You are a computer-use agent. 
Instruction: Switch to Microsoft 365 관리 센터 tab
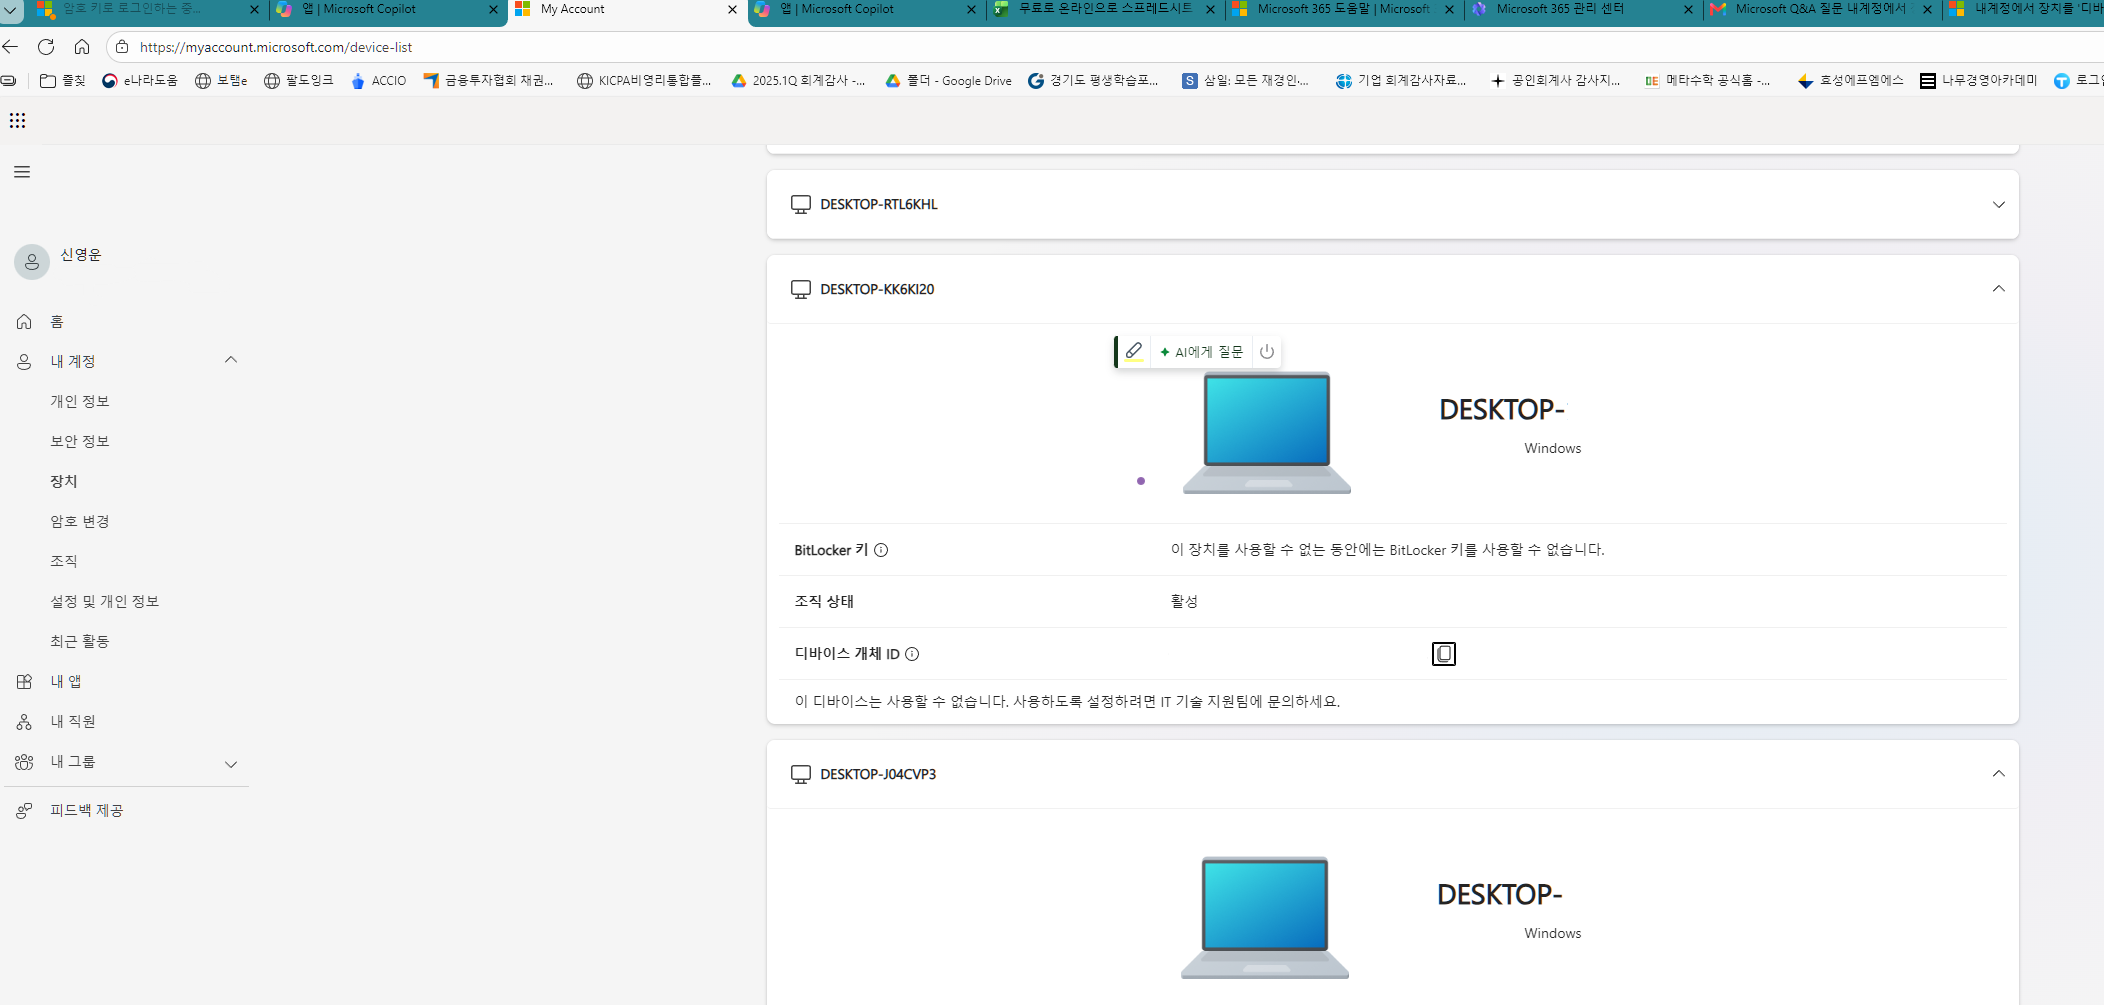tap(1584, 10)
